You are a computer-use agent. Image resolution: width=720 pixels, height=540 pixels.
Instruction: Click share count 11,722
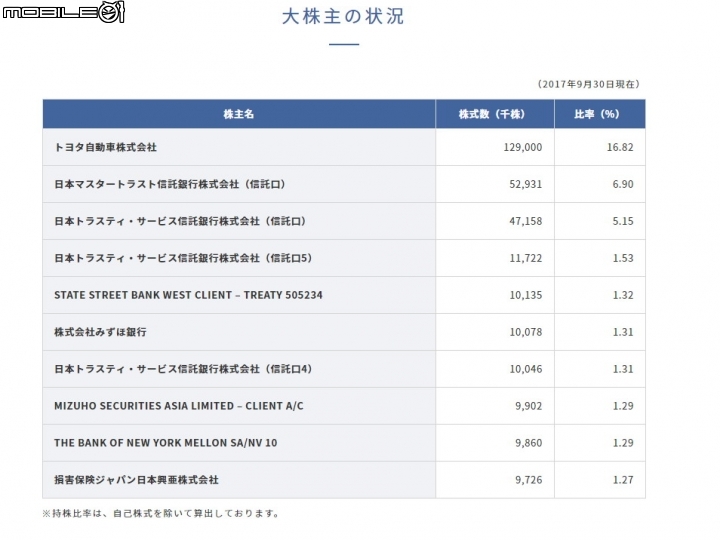[525, 258]
